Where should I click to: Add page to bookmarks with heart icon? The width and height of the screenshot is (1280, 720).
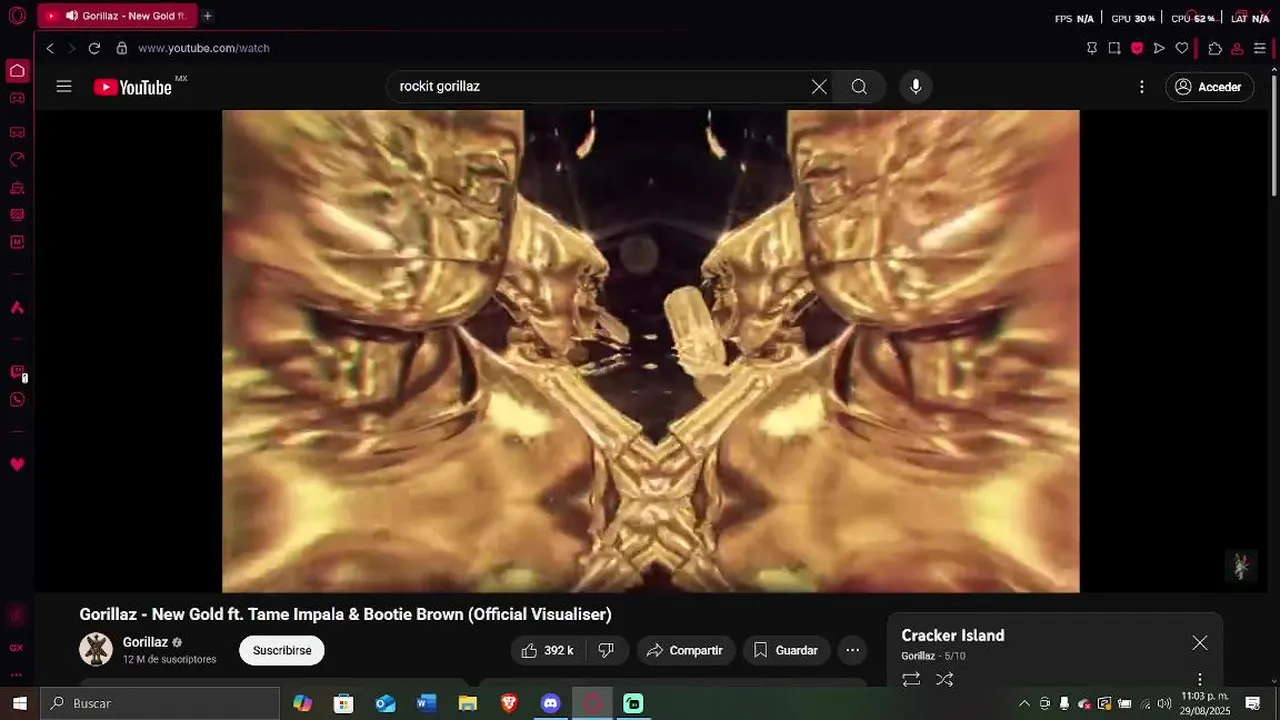pyautogui.click(x=1182, y=48)
